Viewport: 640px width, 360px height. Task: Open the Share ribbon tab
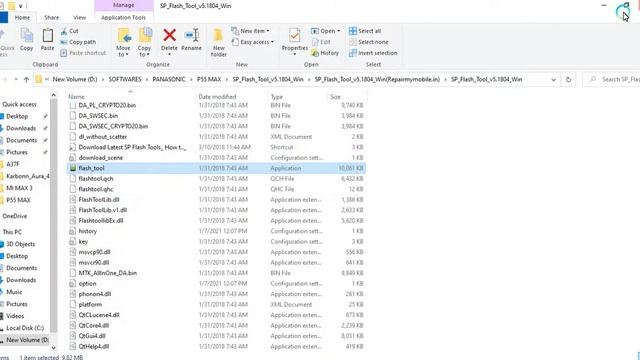click(52, 18)
